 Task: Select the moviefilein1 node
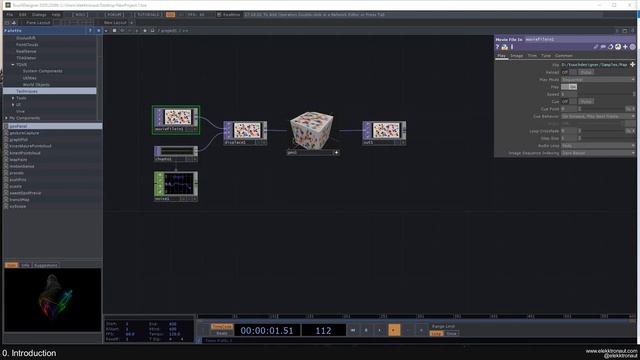tap(176, 120)
